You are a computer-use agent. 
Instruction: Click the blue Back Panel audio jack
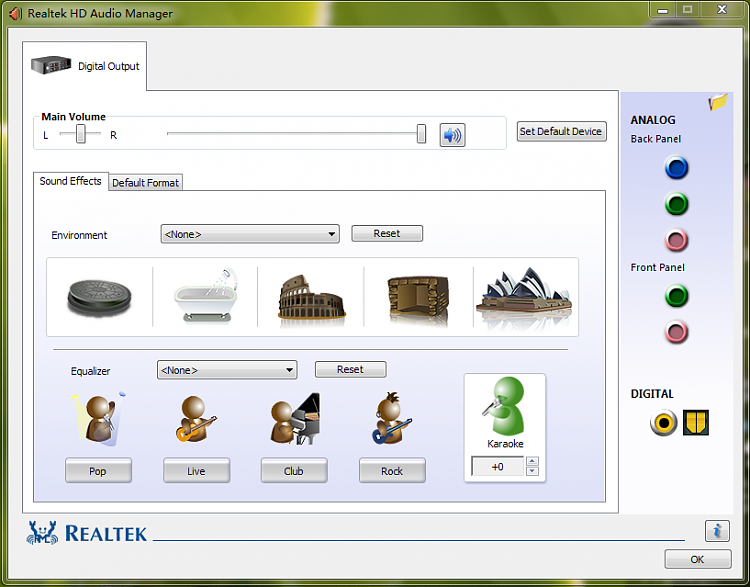tap(676, 168)
